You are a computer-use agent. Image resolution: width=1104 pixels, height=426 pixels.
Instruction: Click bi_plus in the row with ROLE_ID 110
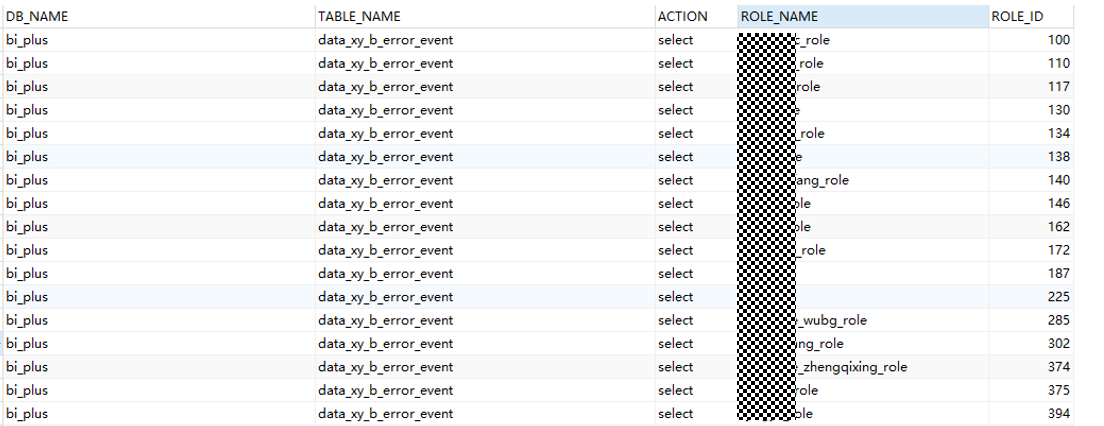tap(27, 63)
